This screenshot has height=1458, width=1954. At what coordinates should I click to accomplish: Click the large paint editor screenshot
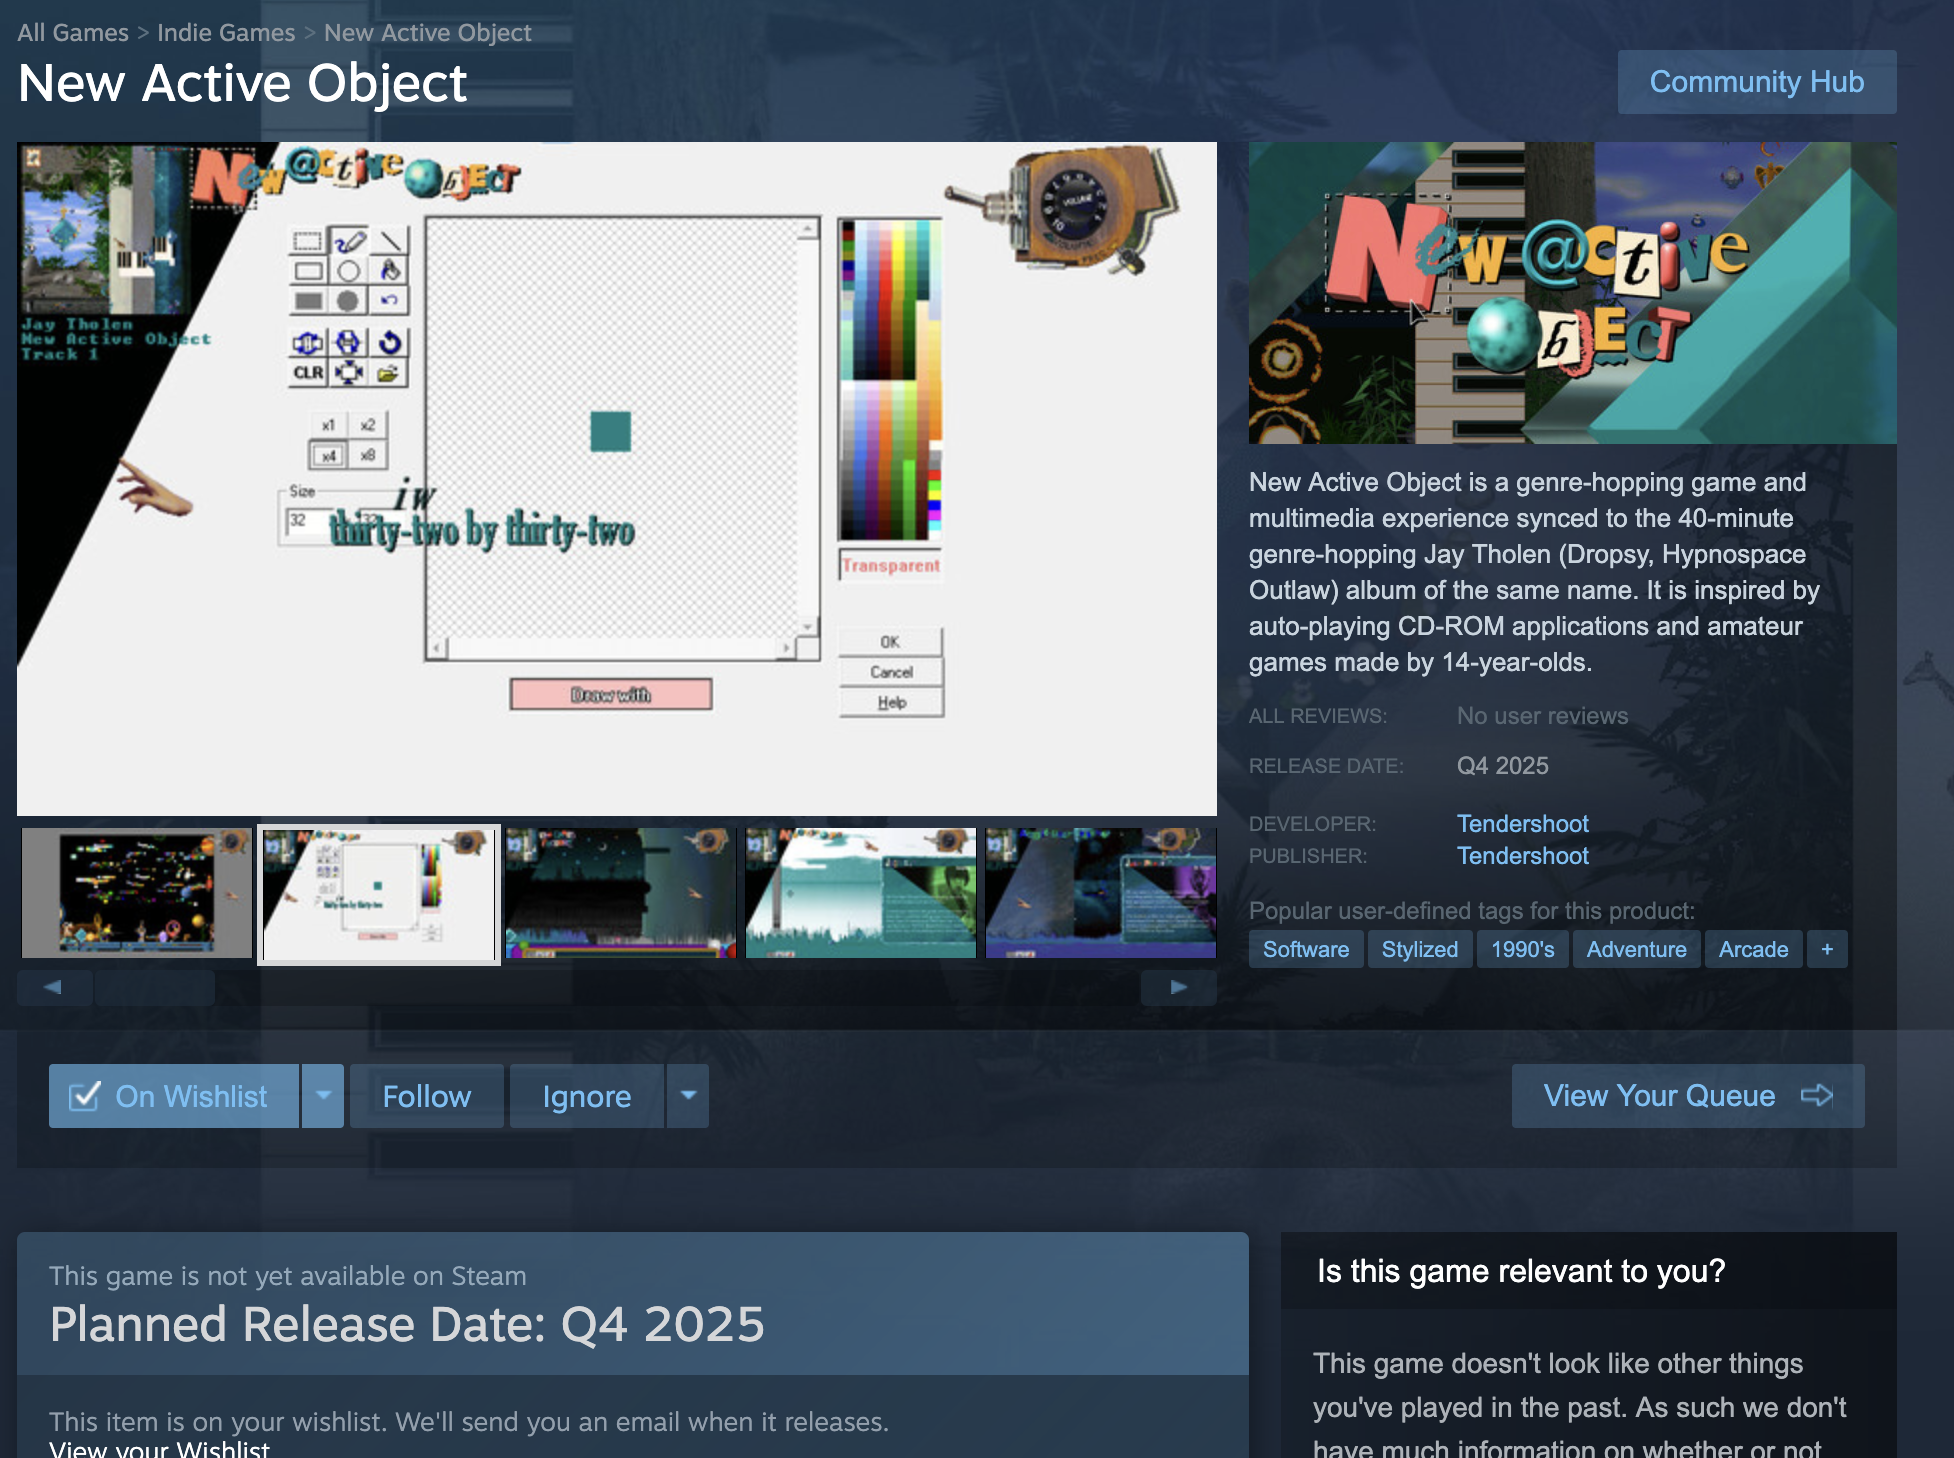coord(617,478)
